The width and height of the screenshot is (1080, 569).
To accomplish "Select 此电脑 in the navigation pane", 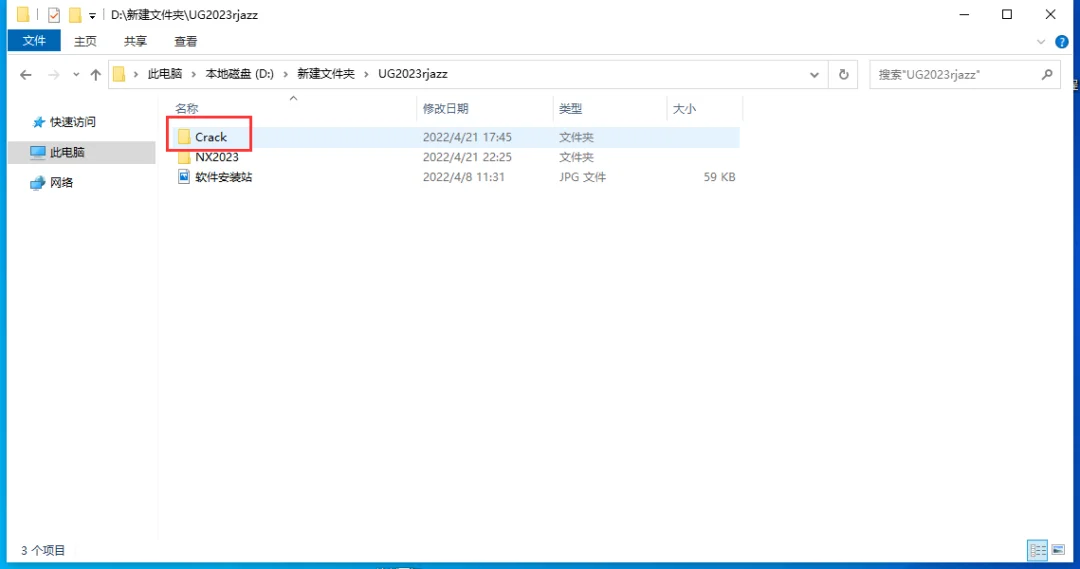I will coord(67,152).
